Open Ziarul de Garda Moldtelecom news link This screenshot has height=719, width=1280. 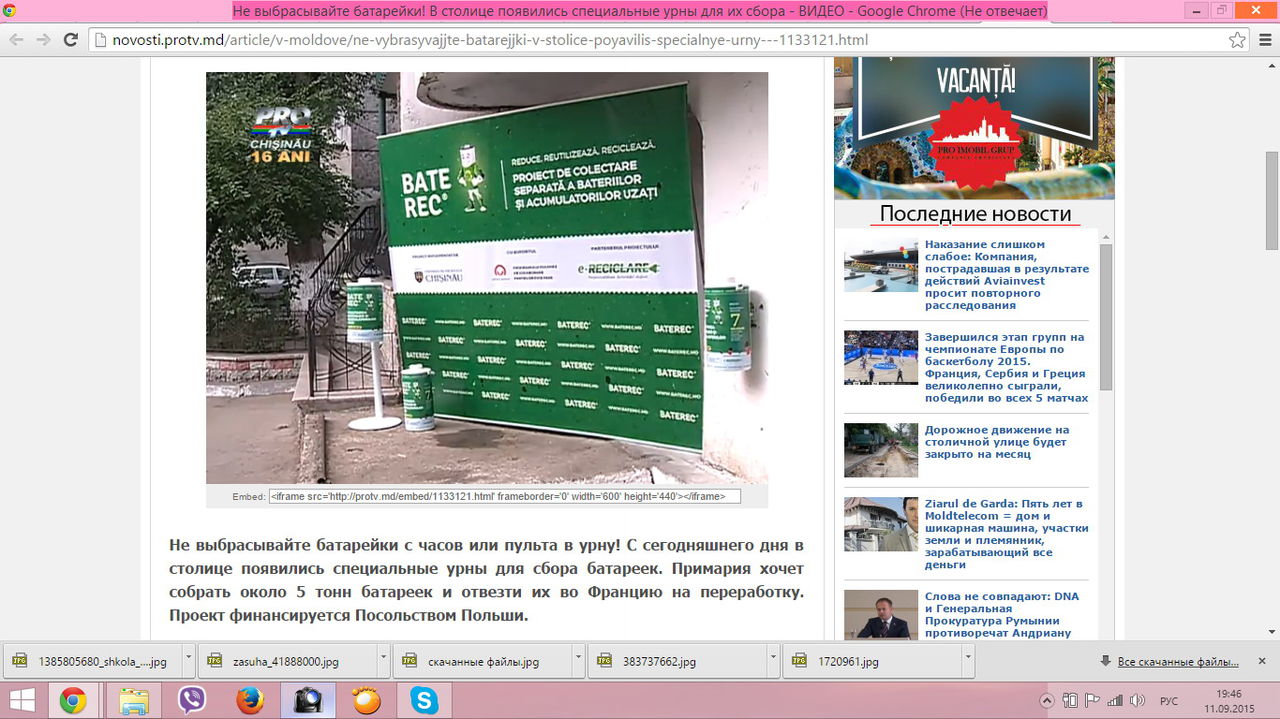pyautogui.click(x=1006, y=534)
